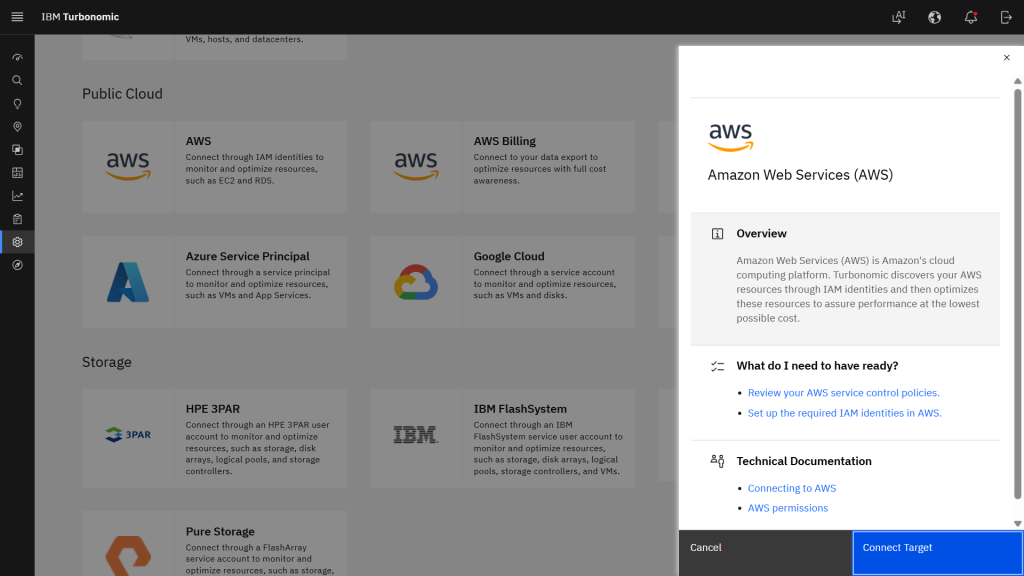Open the Insights lightbulb icon in sidebar
The image size is (1024, 576).
(16, 103)
